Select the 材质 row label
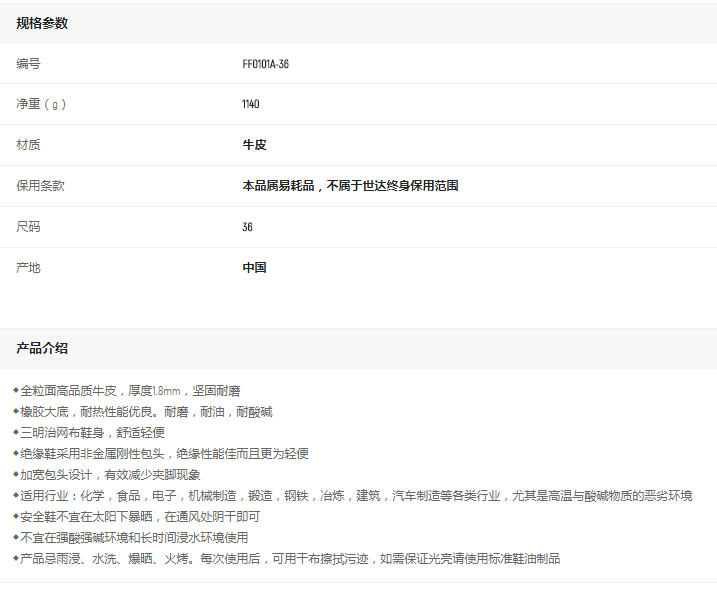 pos(28,145)
